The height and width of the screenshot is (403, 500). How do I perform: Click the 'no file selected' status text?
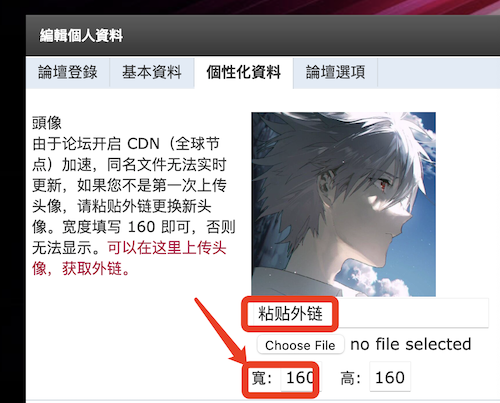pyautogui.click(x=411, y=344)
